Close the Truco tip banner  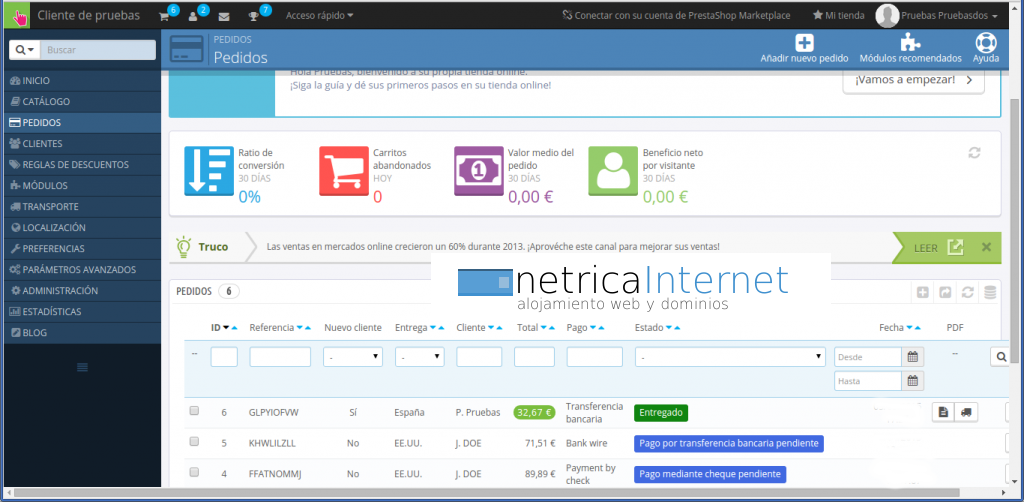[x=986, y=247]
